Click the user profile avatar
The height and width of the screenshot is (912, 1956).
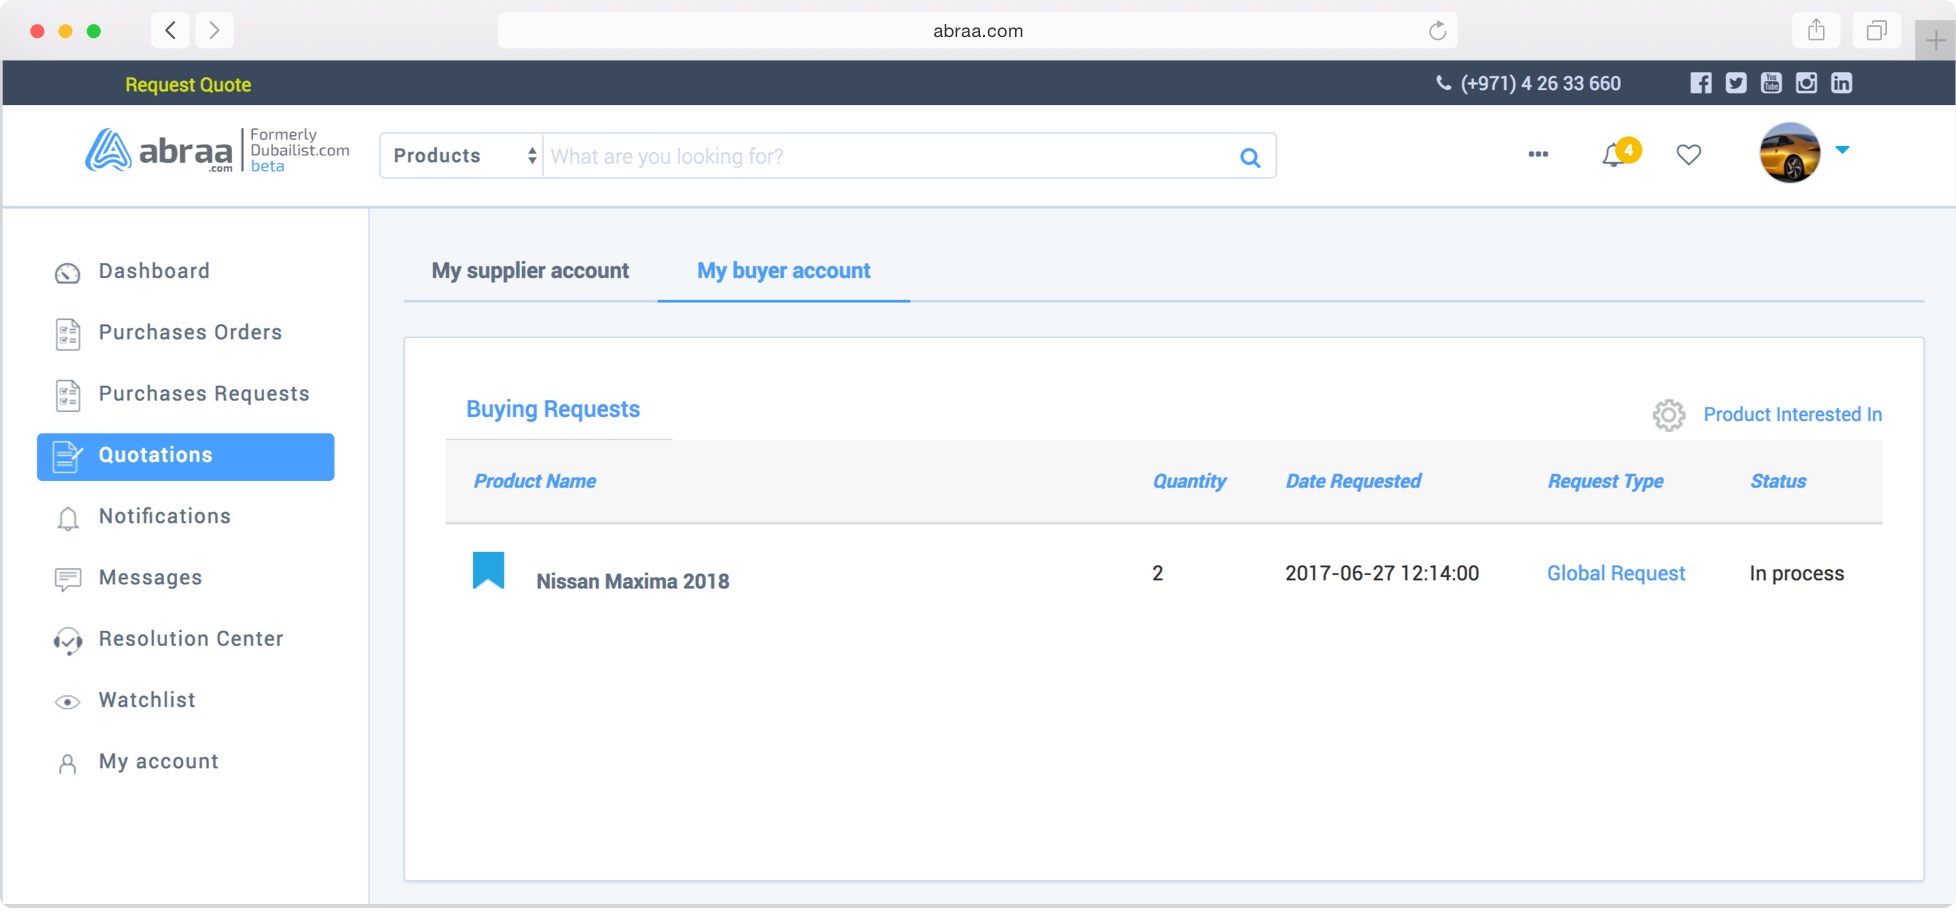1789,153
